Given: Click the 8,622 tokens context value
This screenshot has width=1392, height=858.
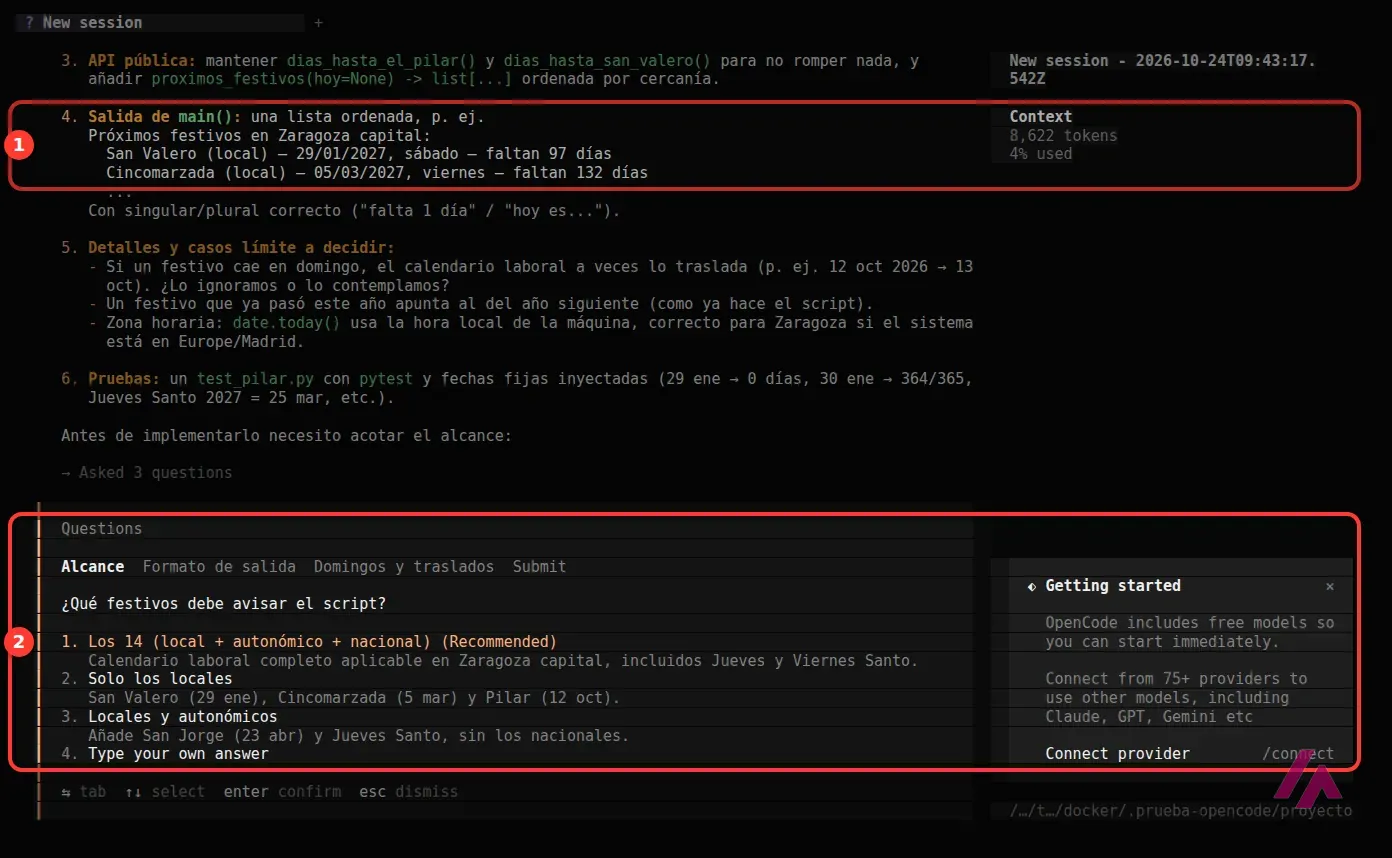Looking at the screenshot, I should 1063,135.
